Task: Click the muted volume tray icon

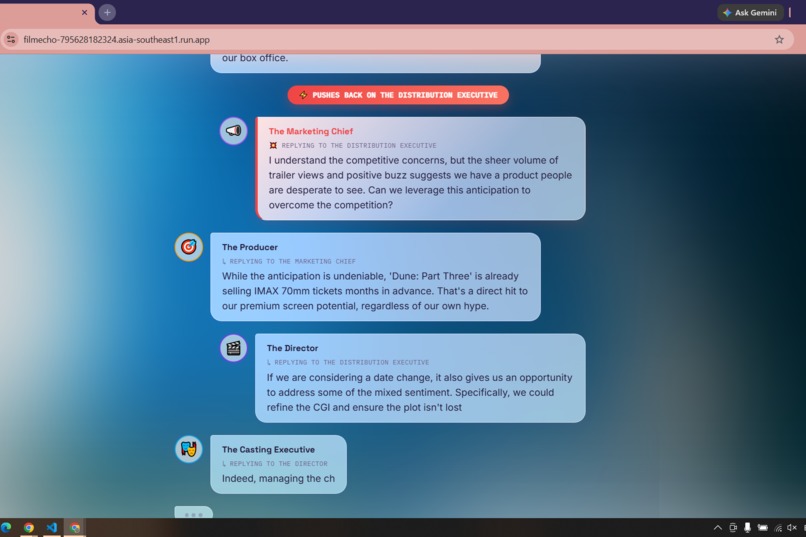Action: pyautogui.click(x=792, y=527)
